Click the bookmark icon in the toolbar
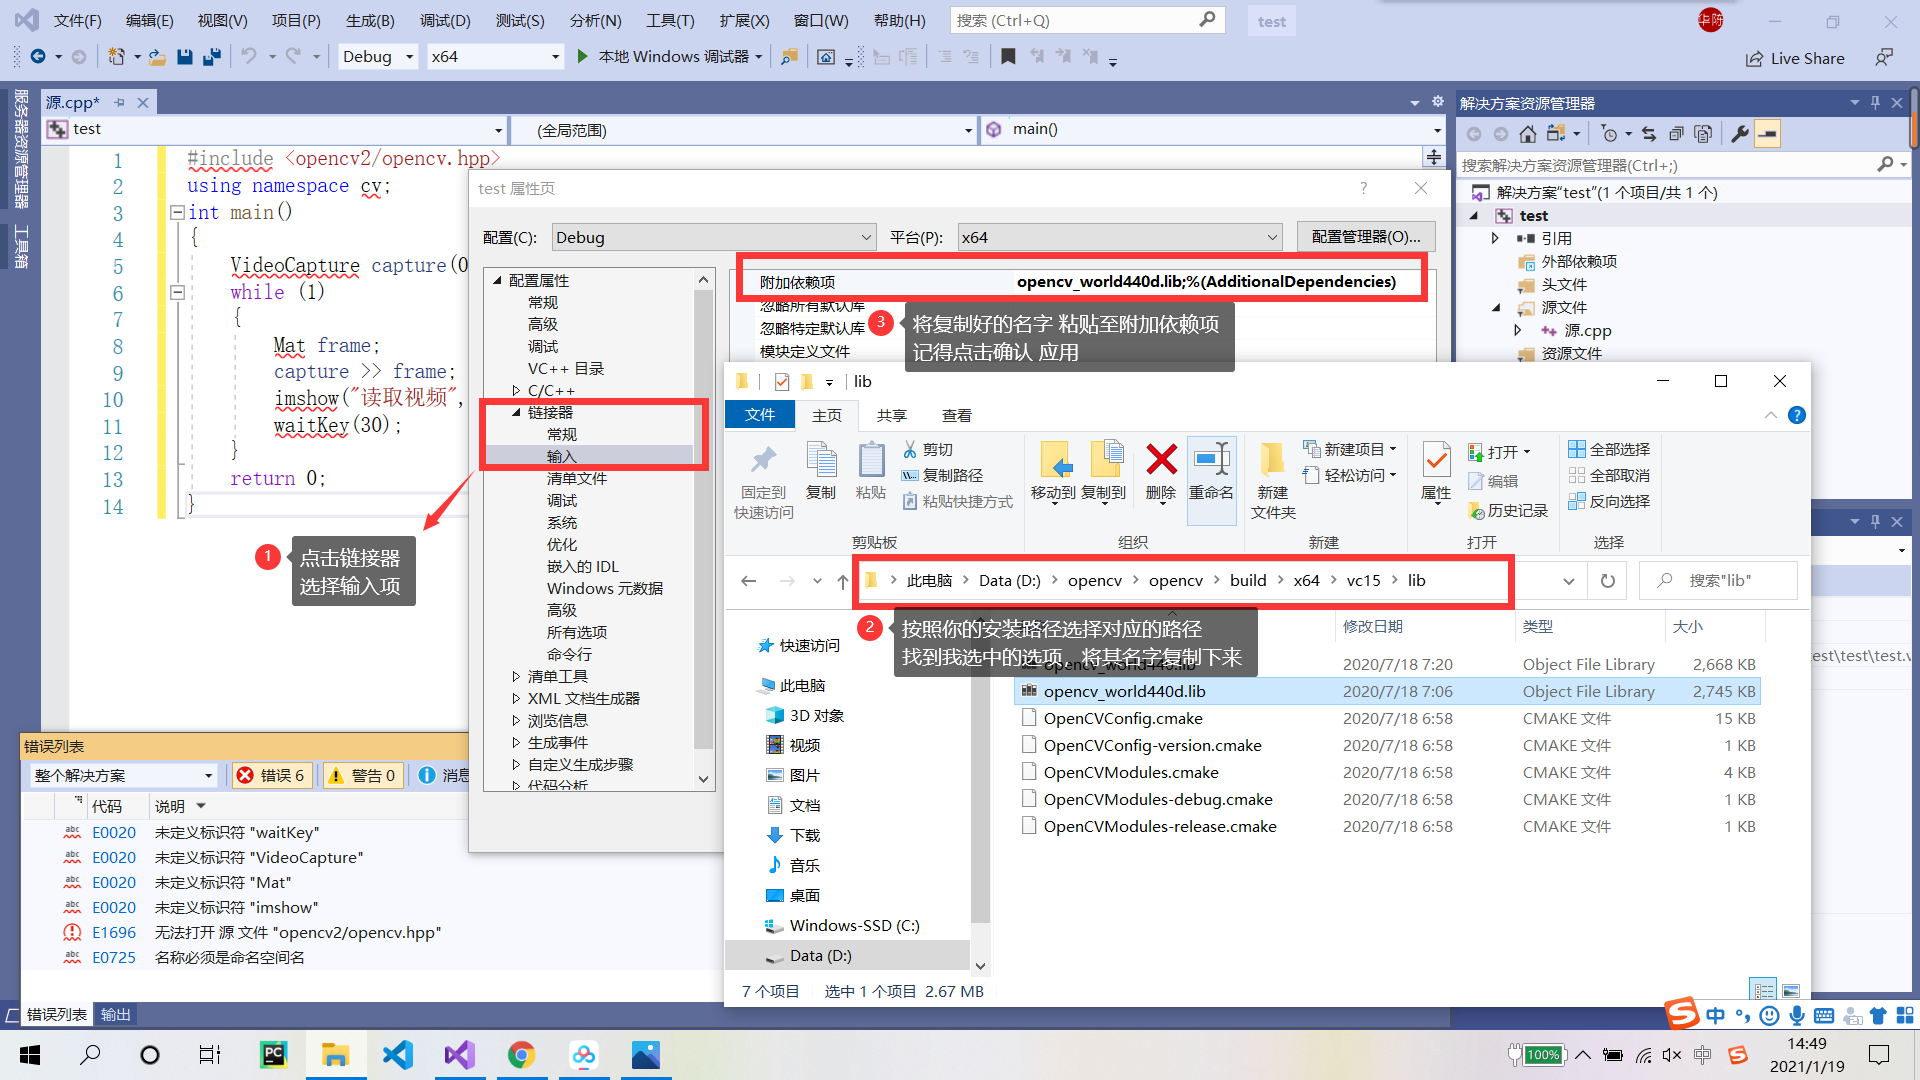This screenshot has height=1080, width=1920. coord(1008,57)
